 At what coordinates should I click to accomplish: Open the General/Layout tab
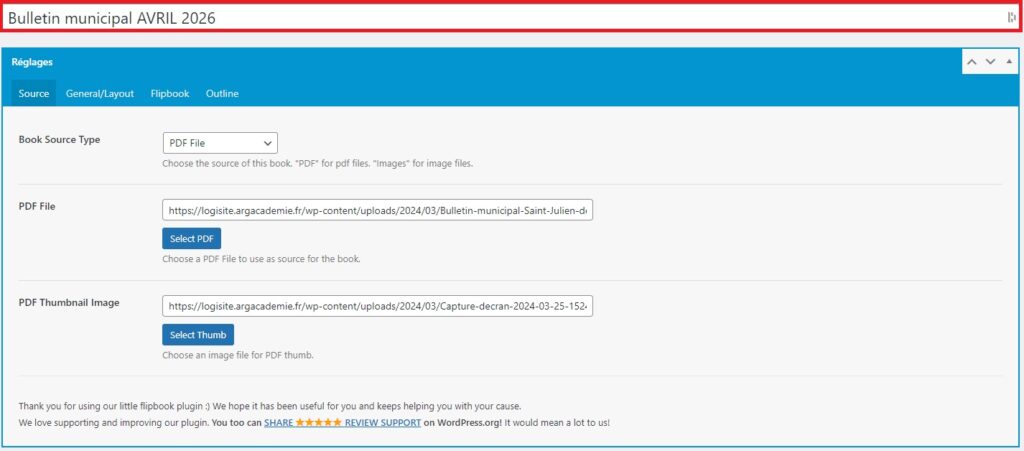pos(100,94)
